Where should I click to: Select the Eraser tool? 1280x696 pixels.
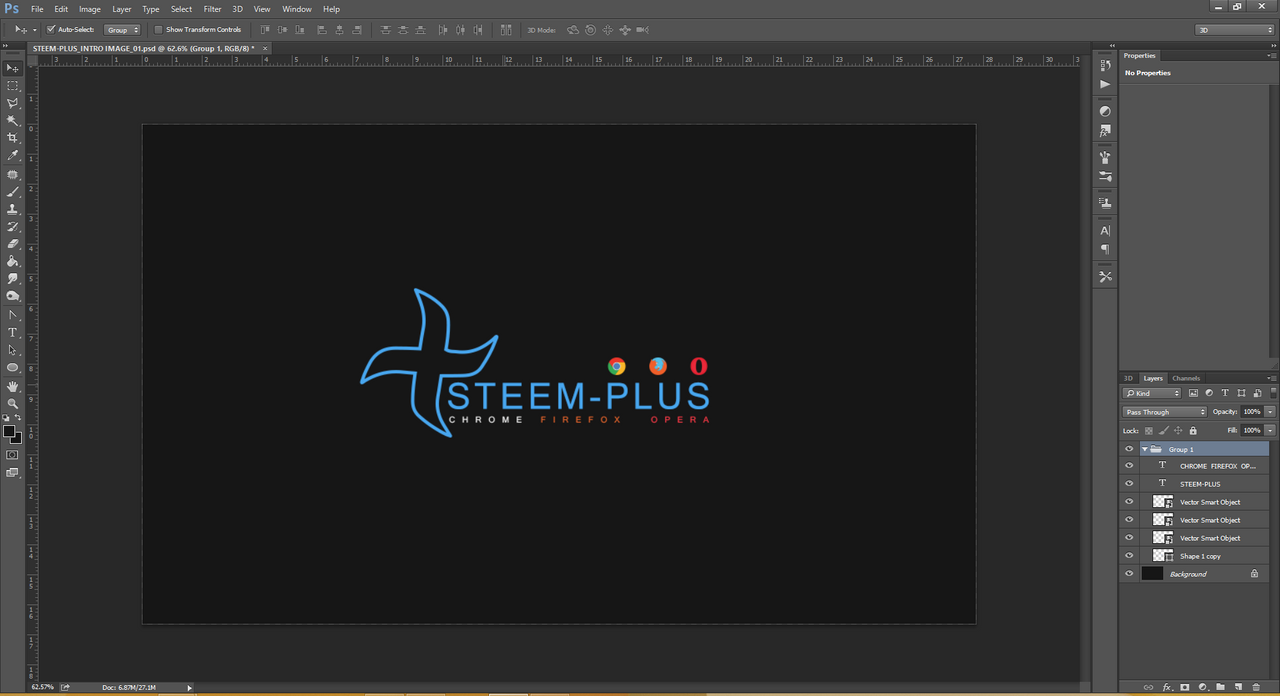point(13,244)
